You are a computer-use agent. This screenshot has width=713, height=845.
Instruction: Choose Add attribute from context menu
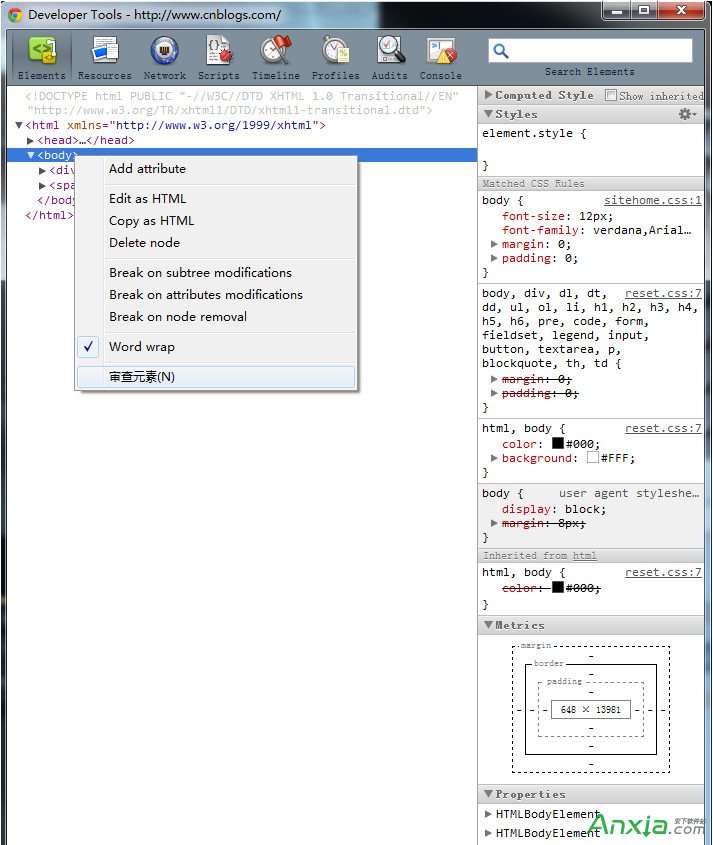coord(216,169)
